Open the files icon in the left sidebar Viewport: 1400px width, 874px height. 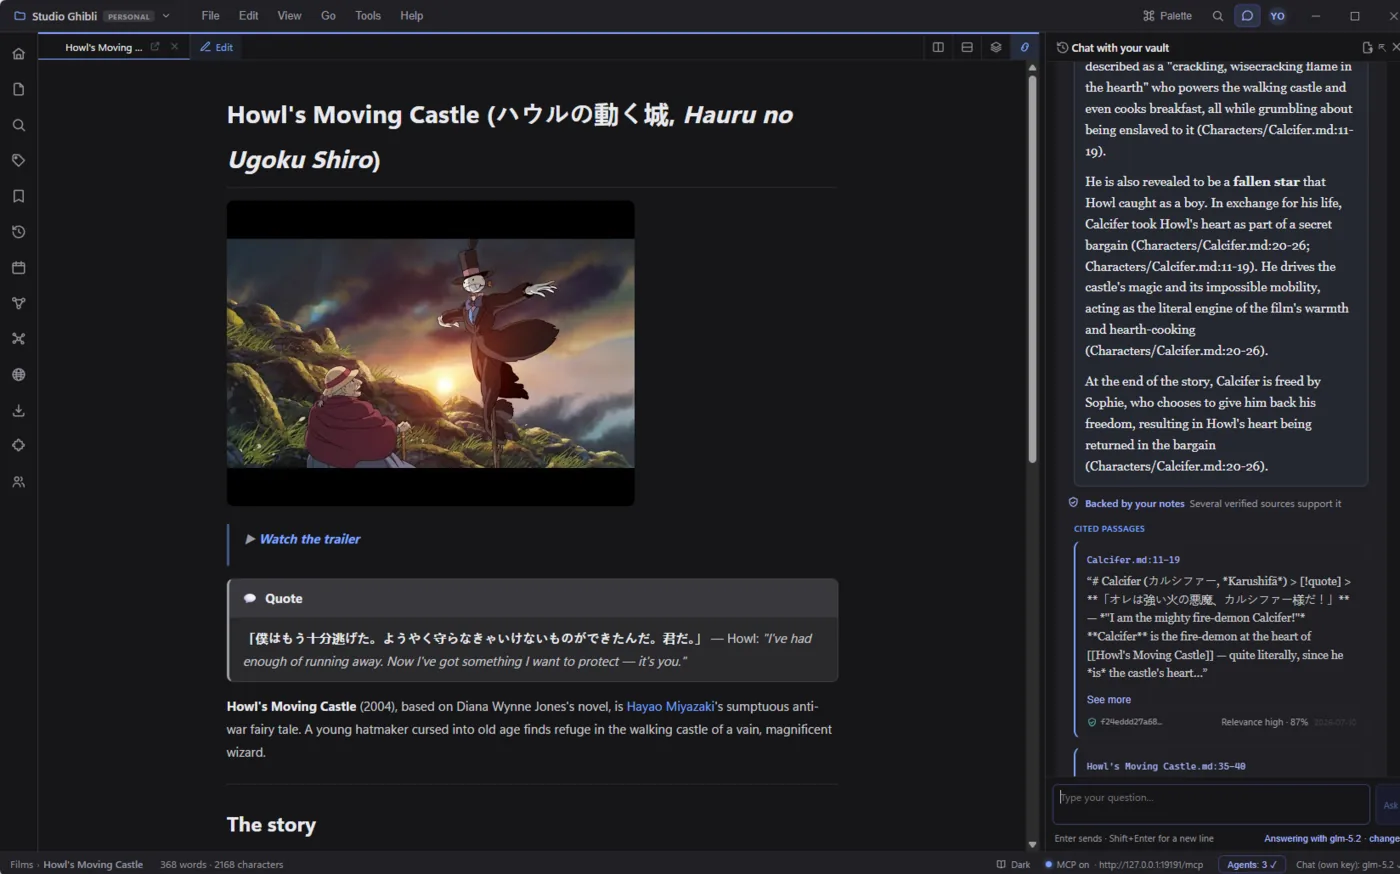tap(18, 89)
